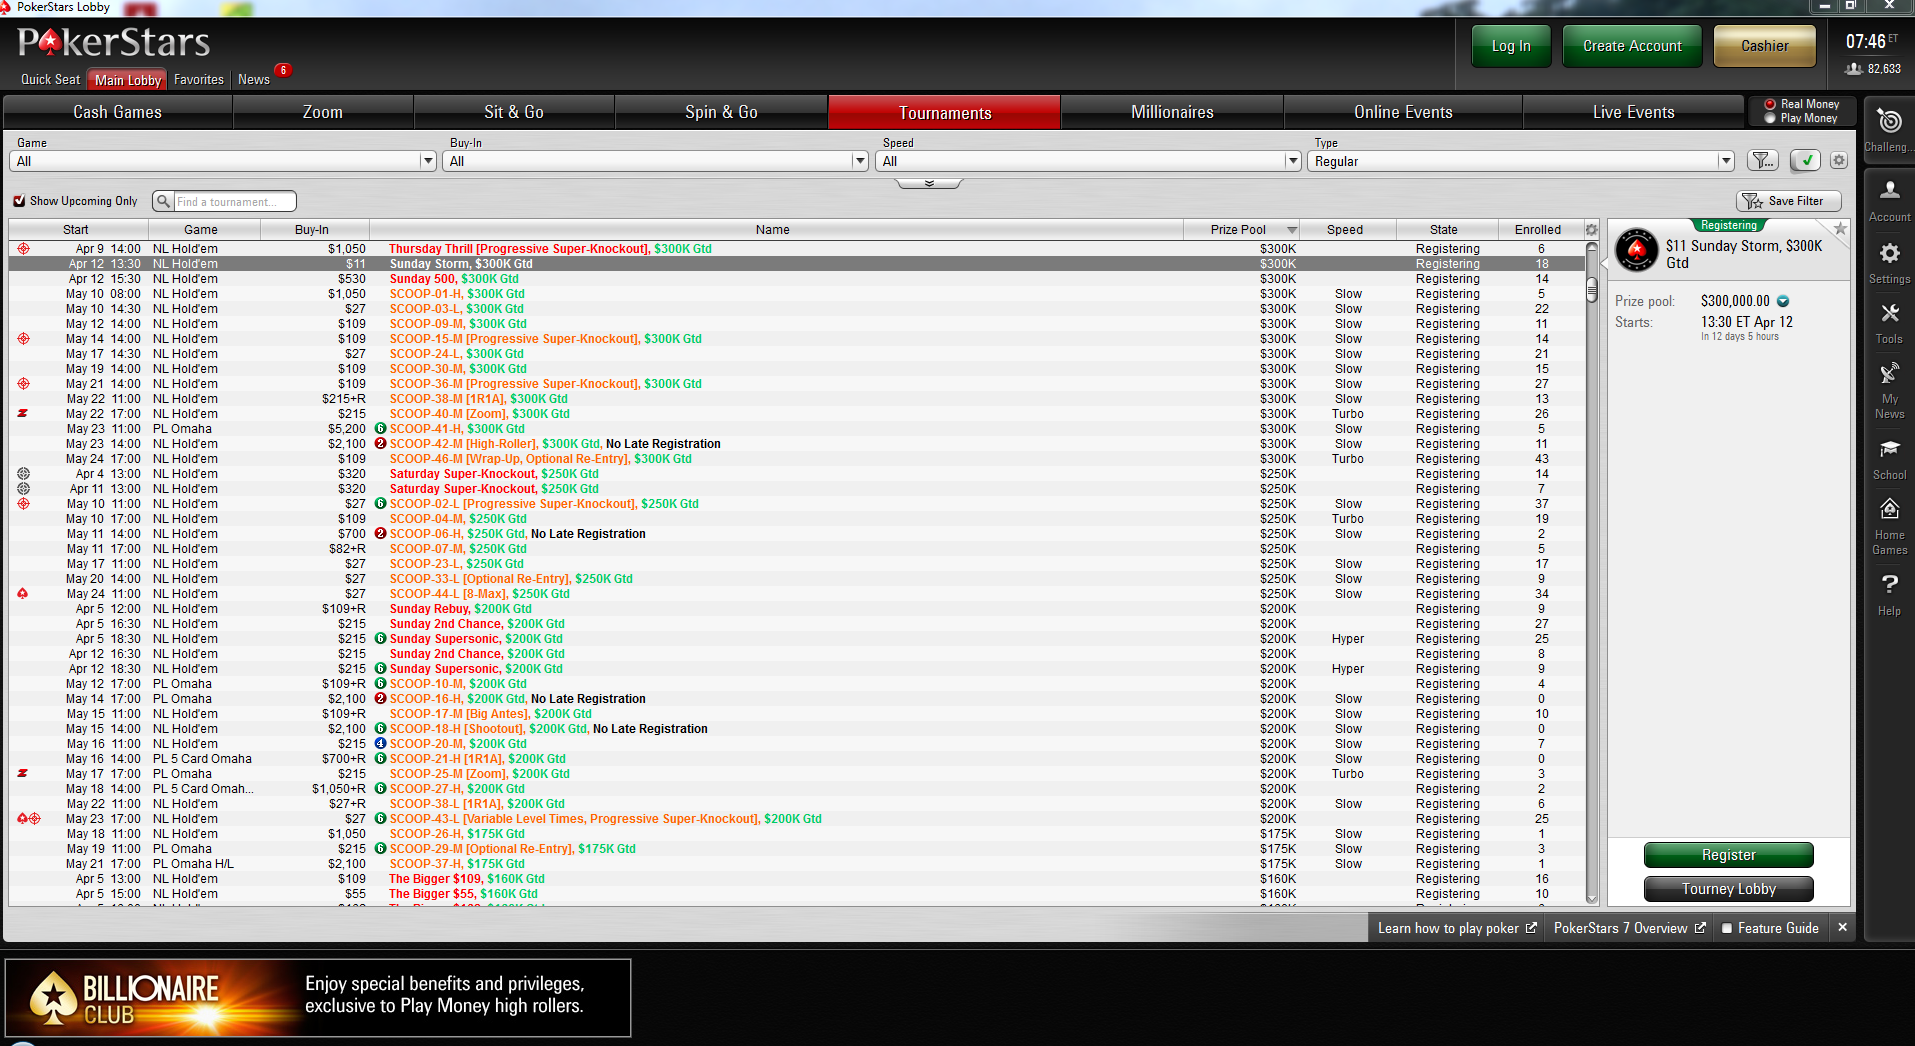Open the News tab

point(254,80)
